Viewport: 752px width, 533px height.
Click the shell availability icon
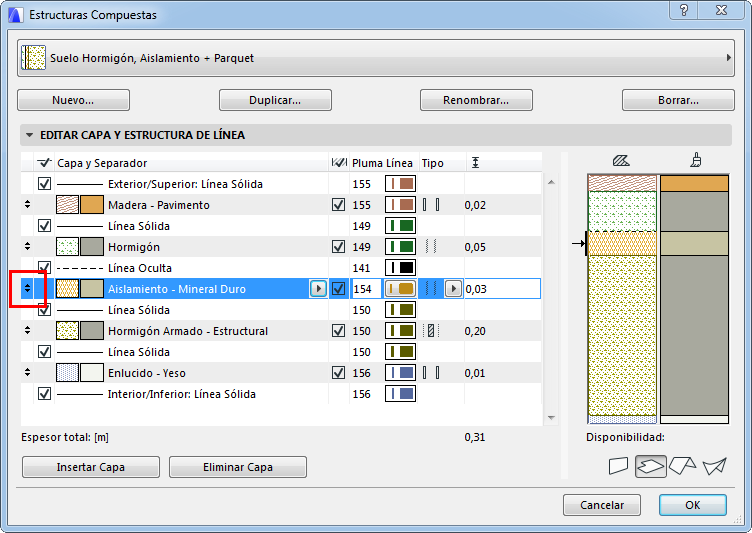[715, 466]
